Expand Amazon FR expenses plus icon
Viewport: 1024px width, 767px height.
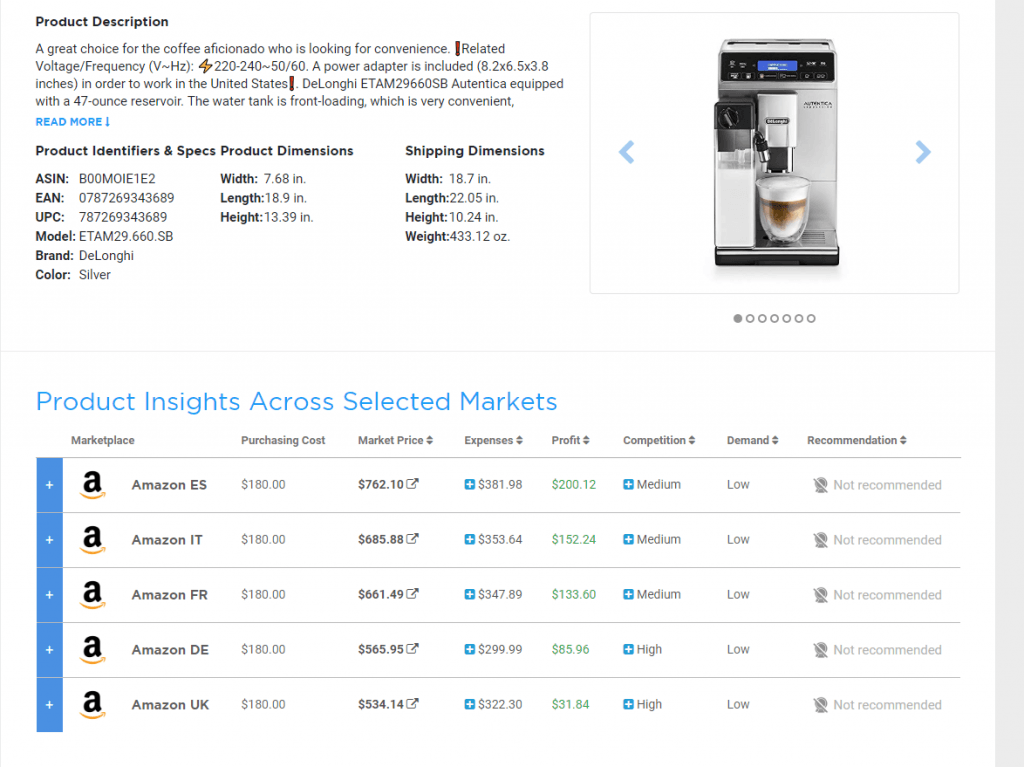(470, 594)
